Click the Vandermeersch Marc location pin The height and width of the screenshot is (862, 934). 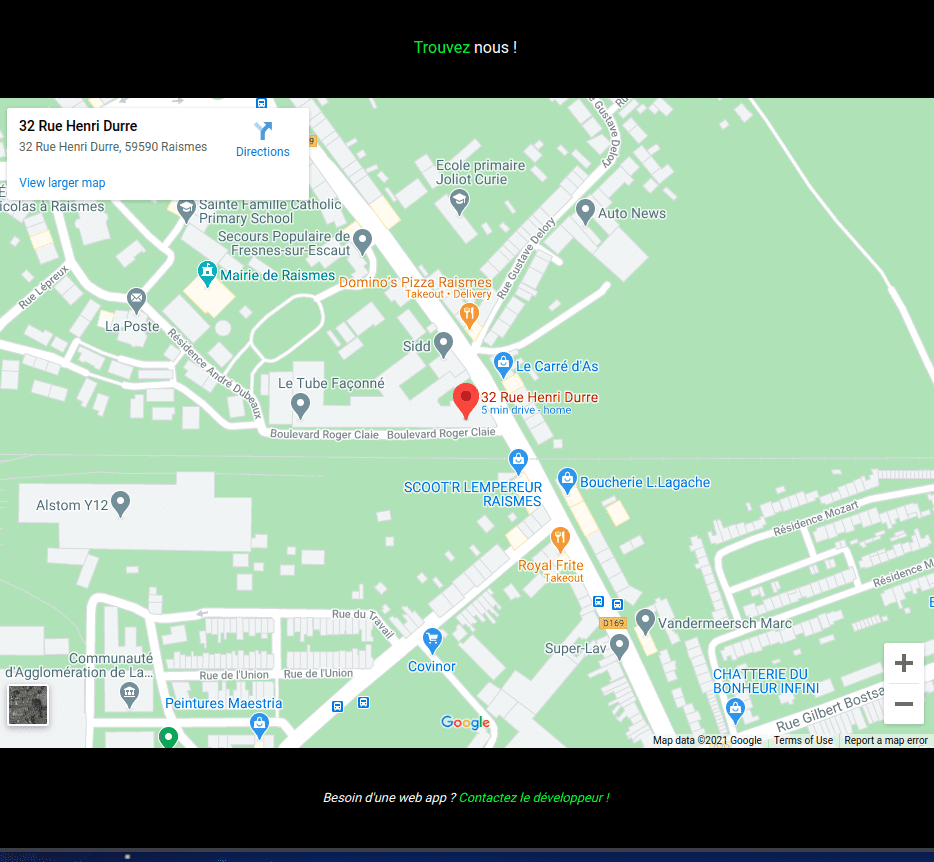click(645, 623)
